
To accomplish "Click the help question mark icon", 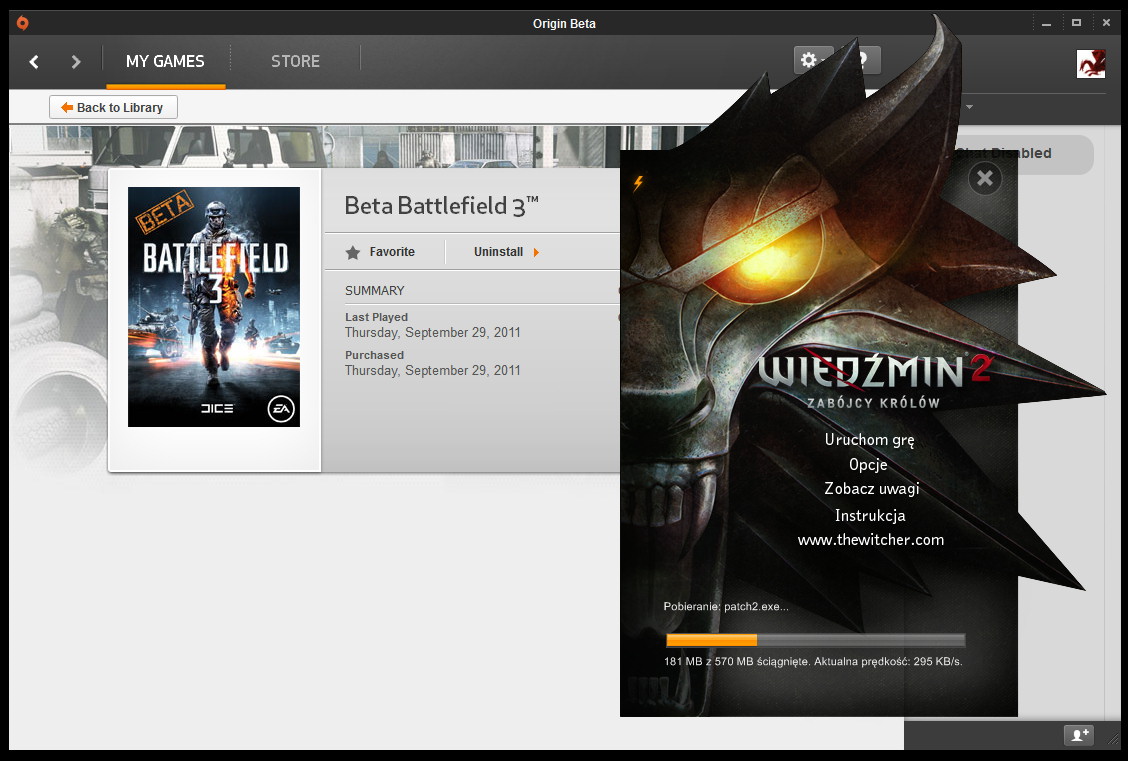I will pos(866,60).
